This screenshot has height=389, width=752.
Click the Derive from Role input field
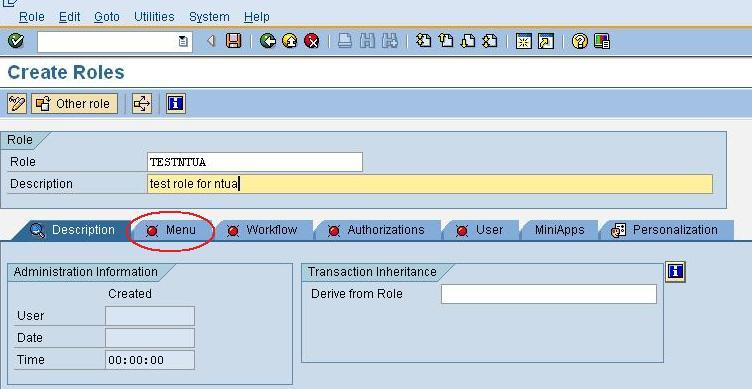(549, 294)
